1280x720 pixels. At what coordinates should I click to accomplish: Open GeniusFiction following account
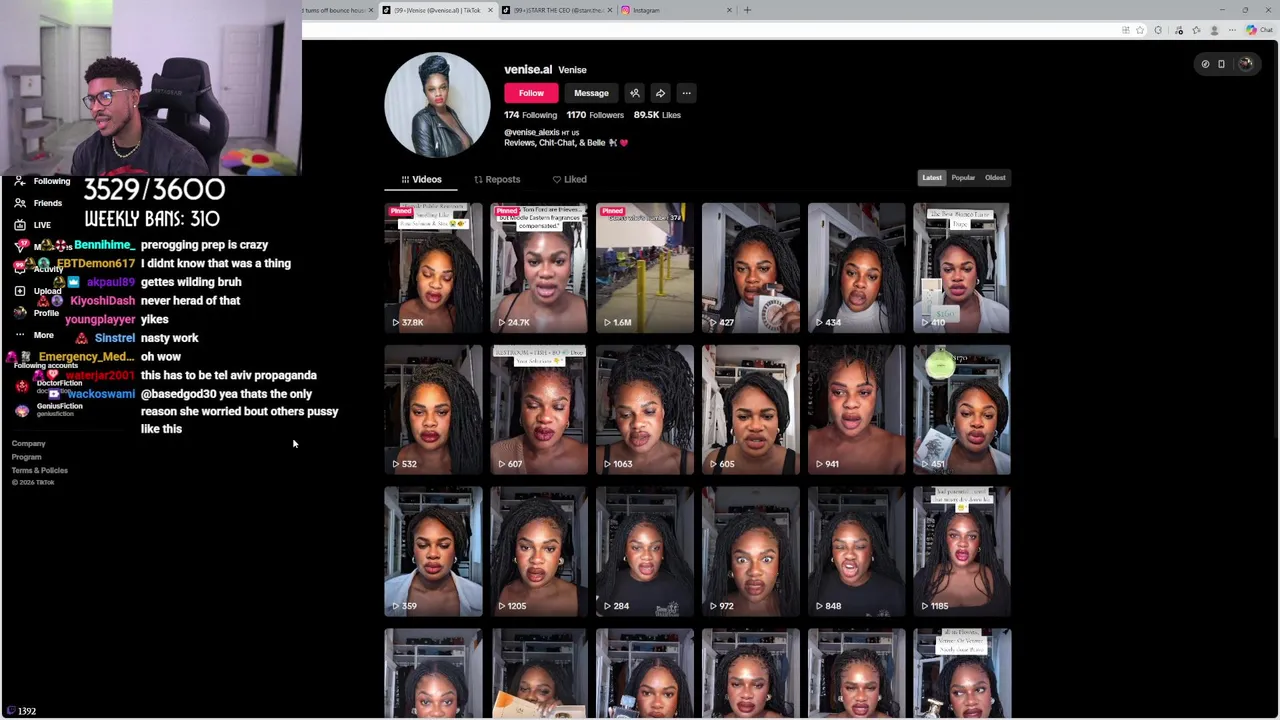[59, 407]
